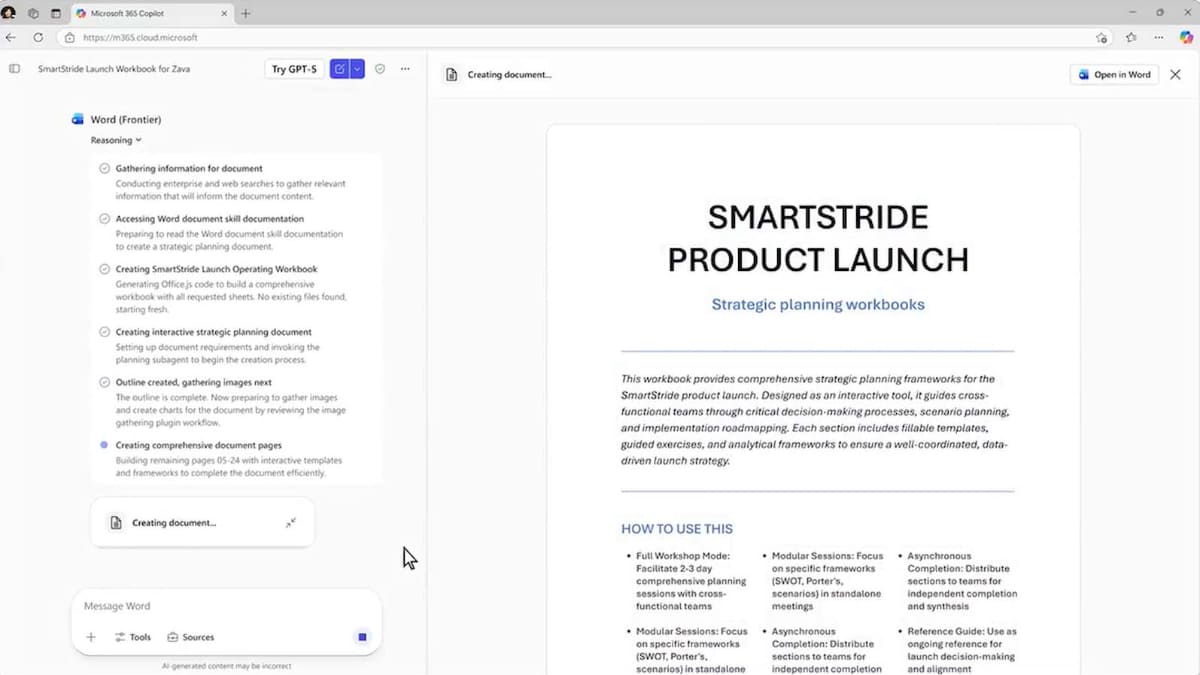Click the HOW TO USE THIS heading

coord(677,529)
